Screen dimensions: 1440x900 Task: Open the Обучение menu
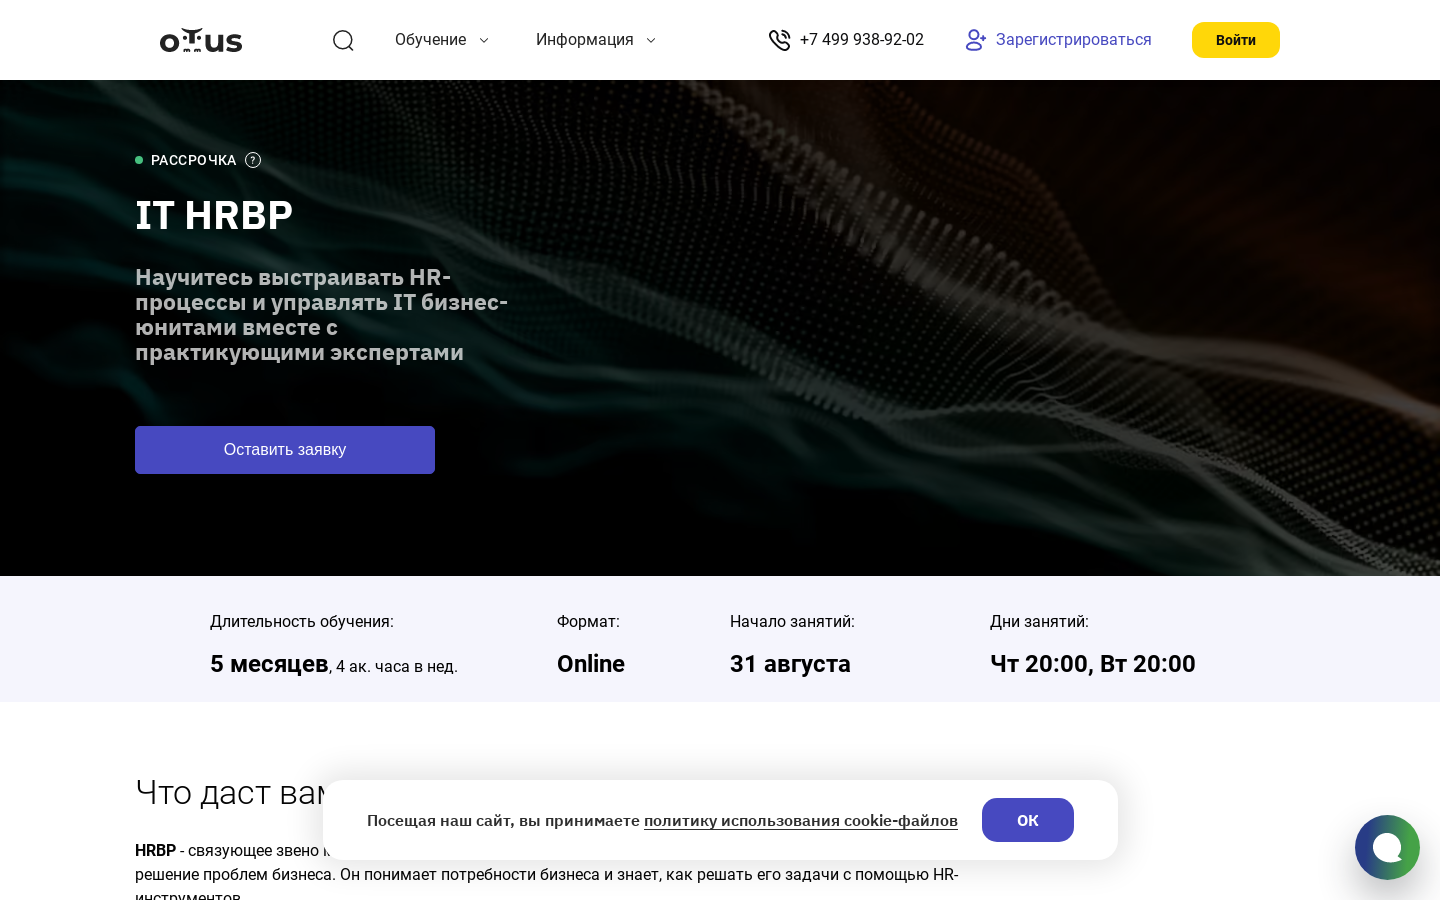tap(430, 40)
